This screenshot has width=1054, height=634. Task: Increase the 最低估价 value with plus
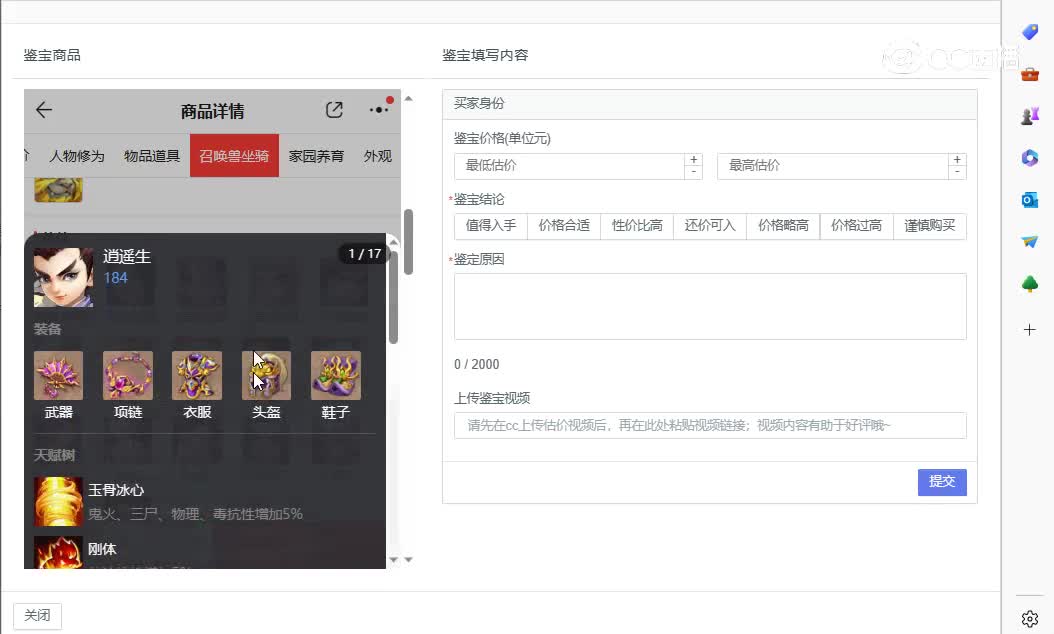pos(694,160)
